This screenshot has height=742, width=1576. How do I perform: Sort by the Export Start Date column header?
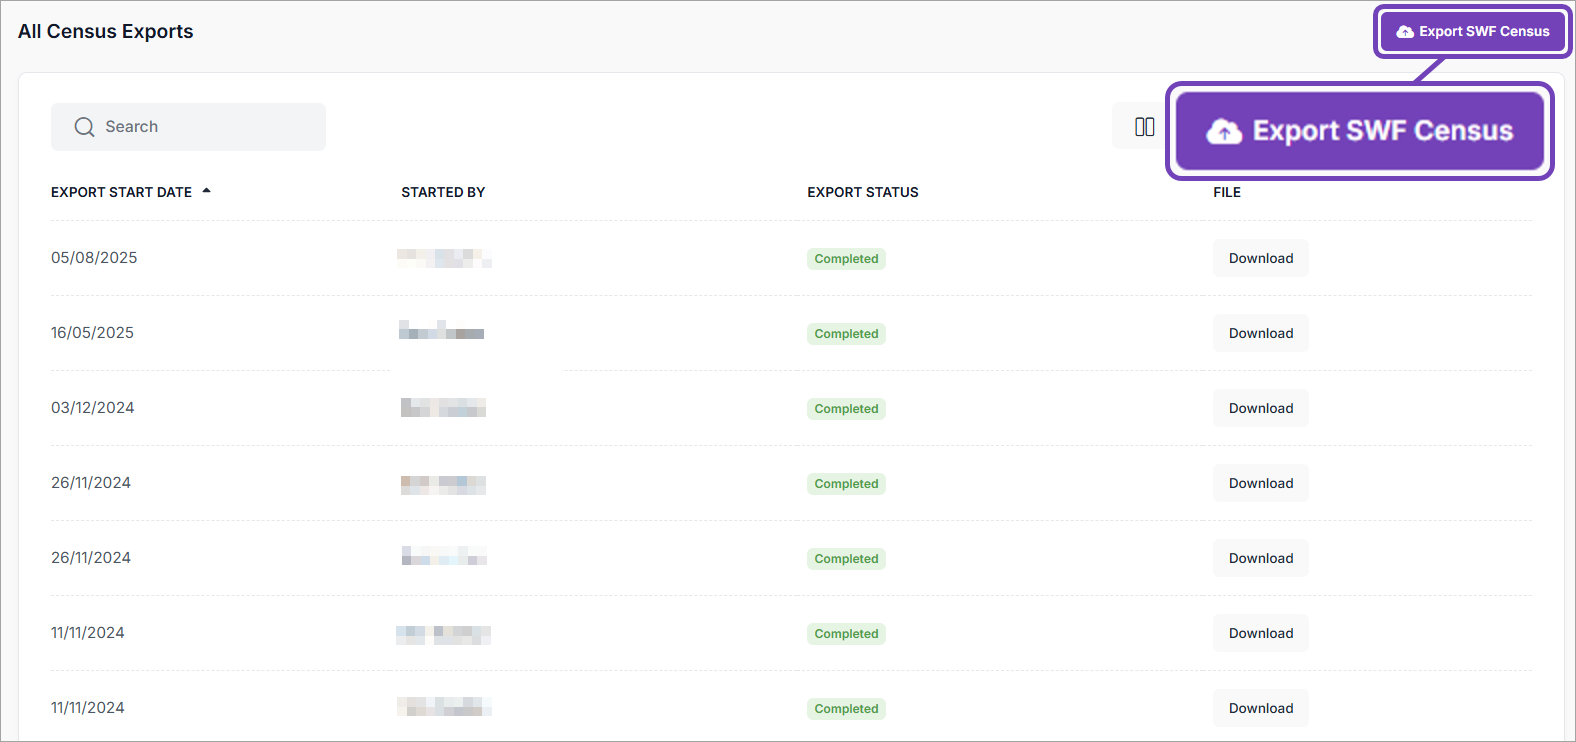[121, 192]
